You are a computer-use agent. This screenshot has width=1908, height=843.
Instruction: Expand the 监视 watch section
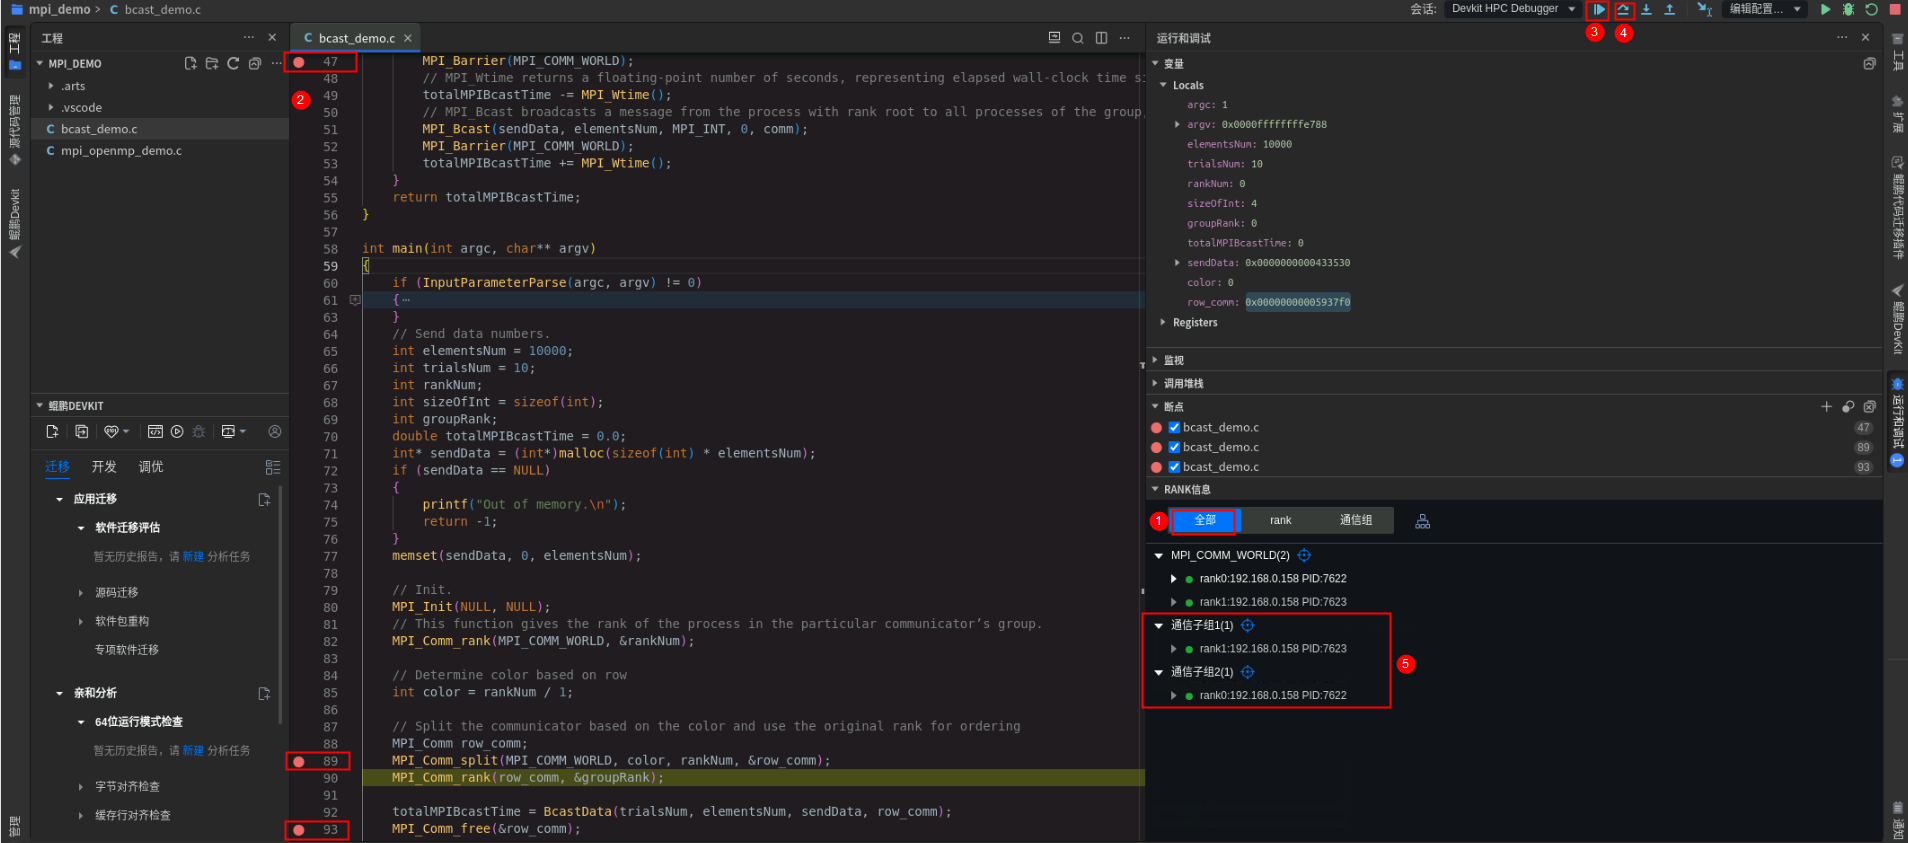(x=1155, y=360)
